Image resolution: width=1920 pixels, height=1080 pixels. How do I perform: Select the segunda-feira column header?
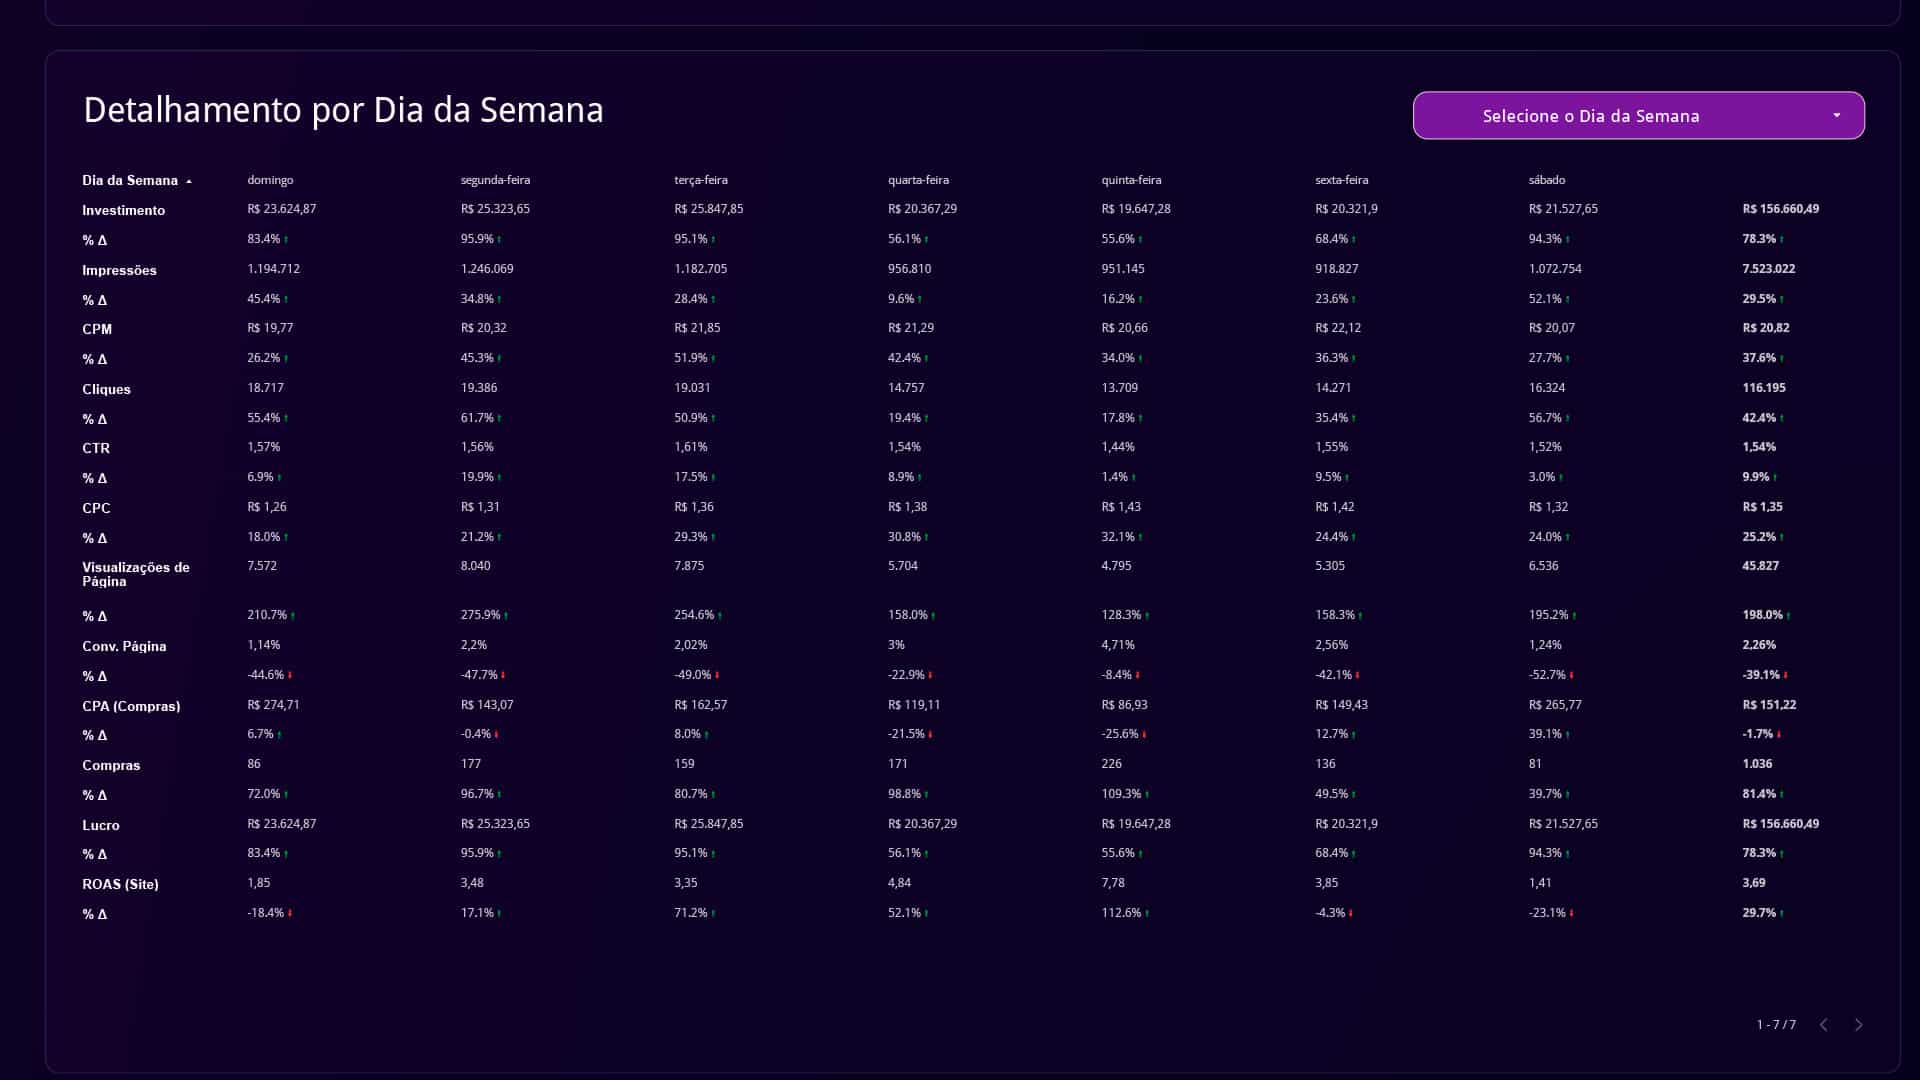click(x=495, y=180)
